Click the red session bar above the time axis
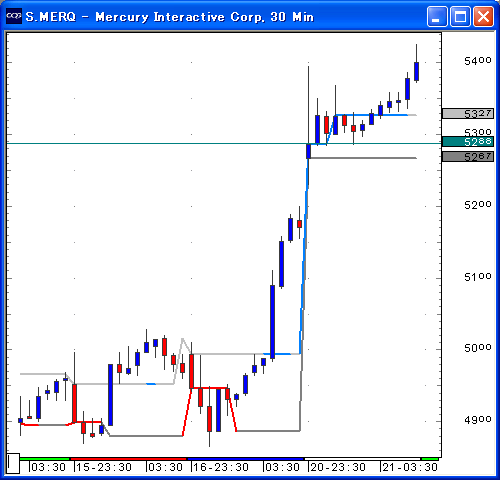This screenshot has width=500, height=480. coord(129,459)
